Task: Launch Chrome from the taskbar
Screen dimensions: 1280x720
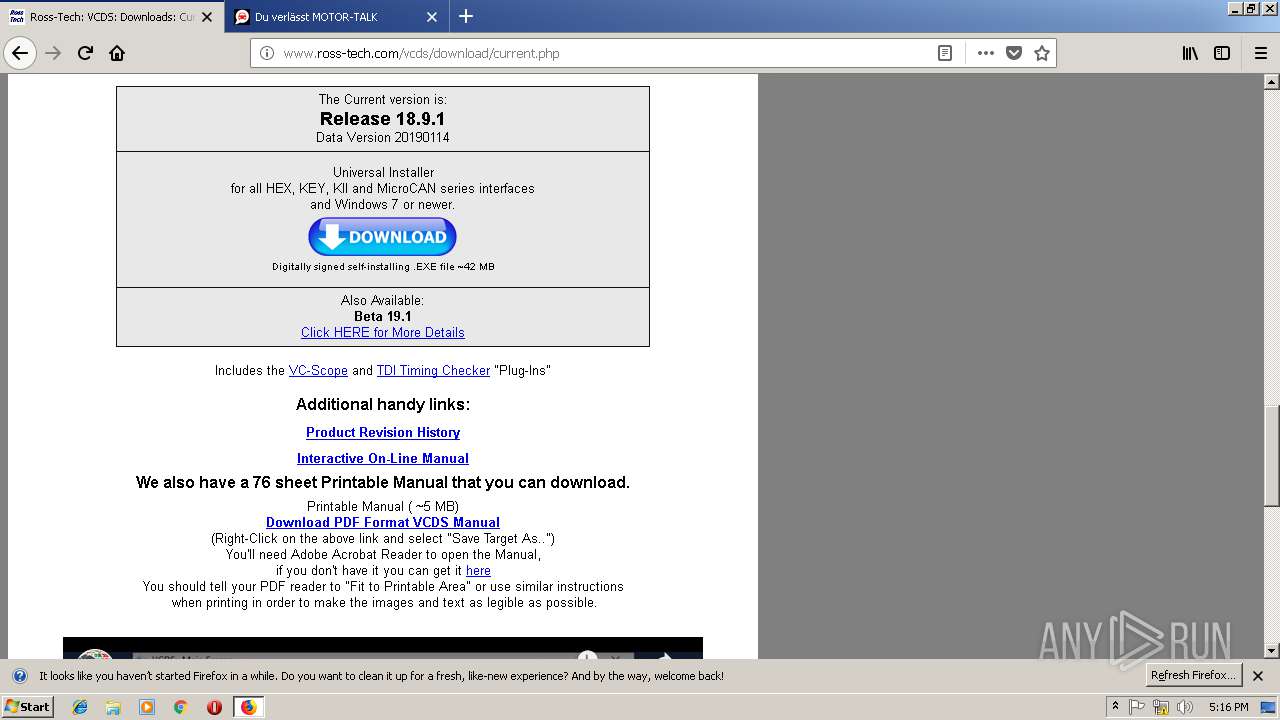Action: (180, 707)
